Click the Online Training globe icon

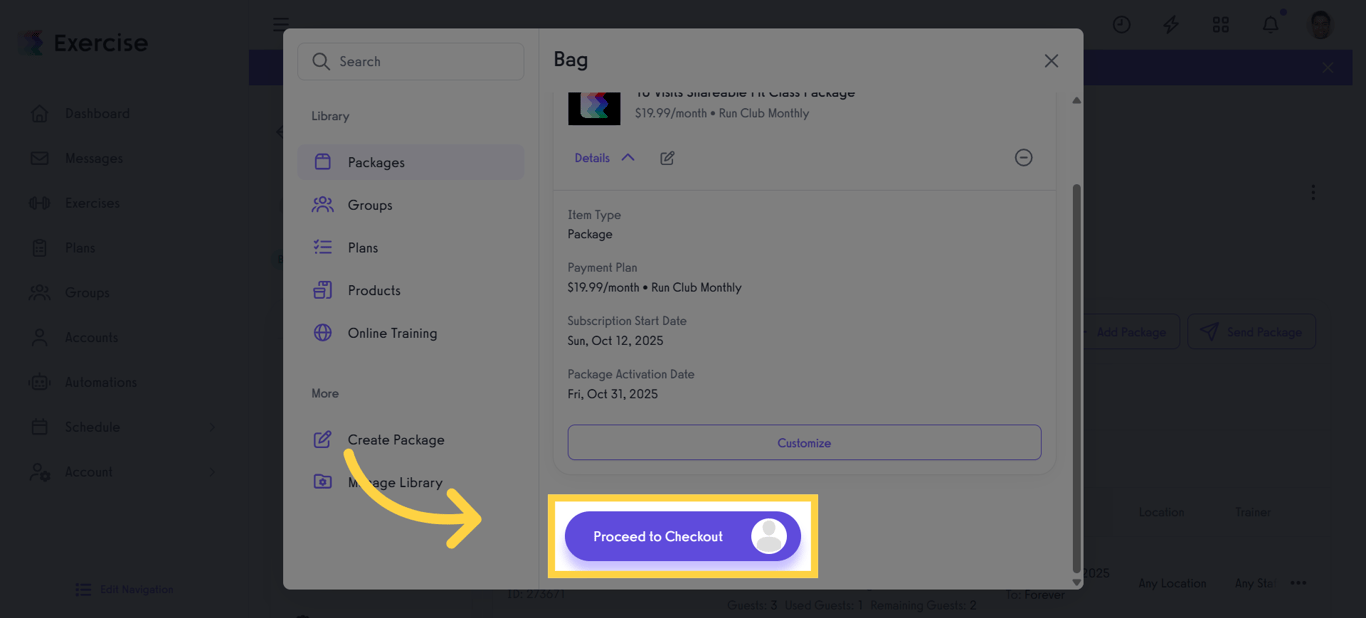tap(322, 333)
